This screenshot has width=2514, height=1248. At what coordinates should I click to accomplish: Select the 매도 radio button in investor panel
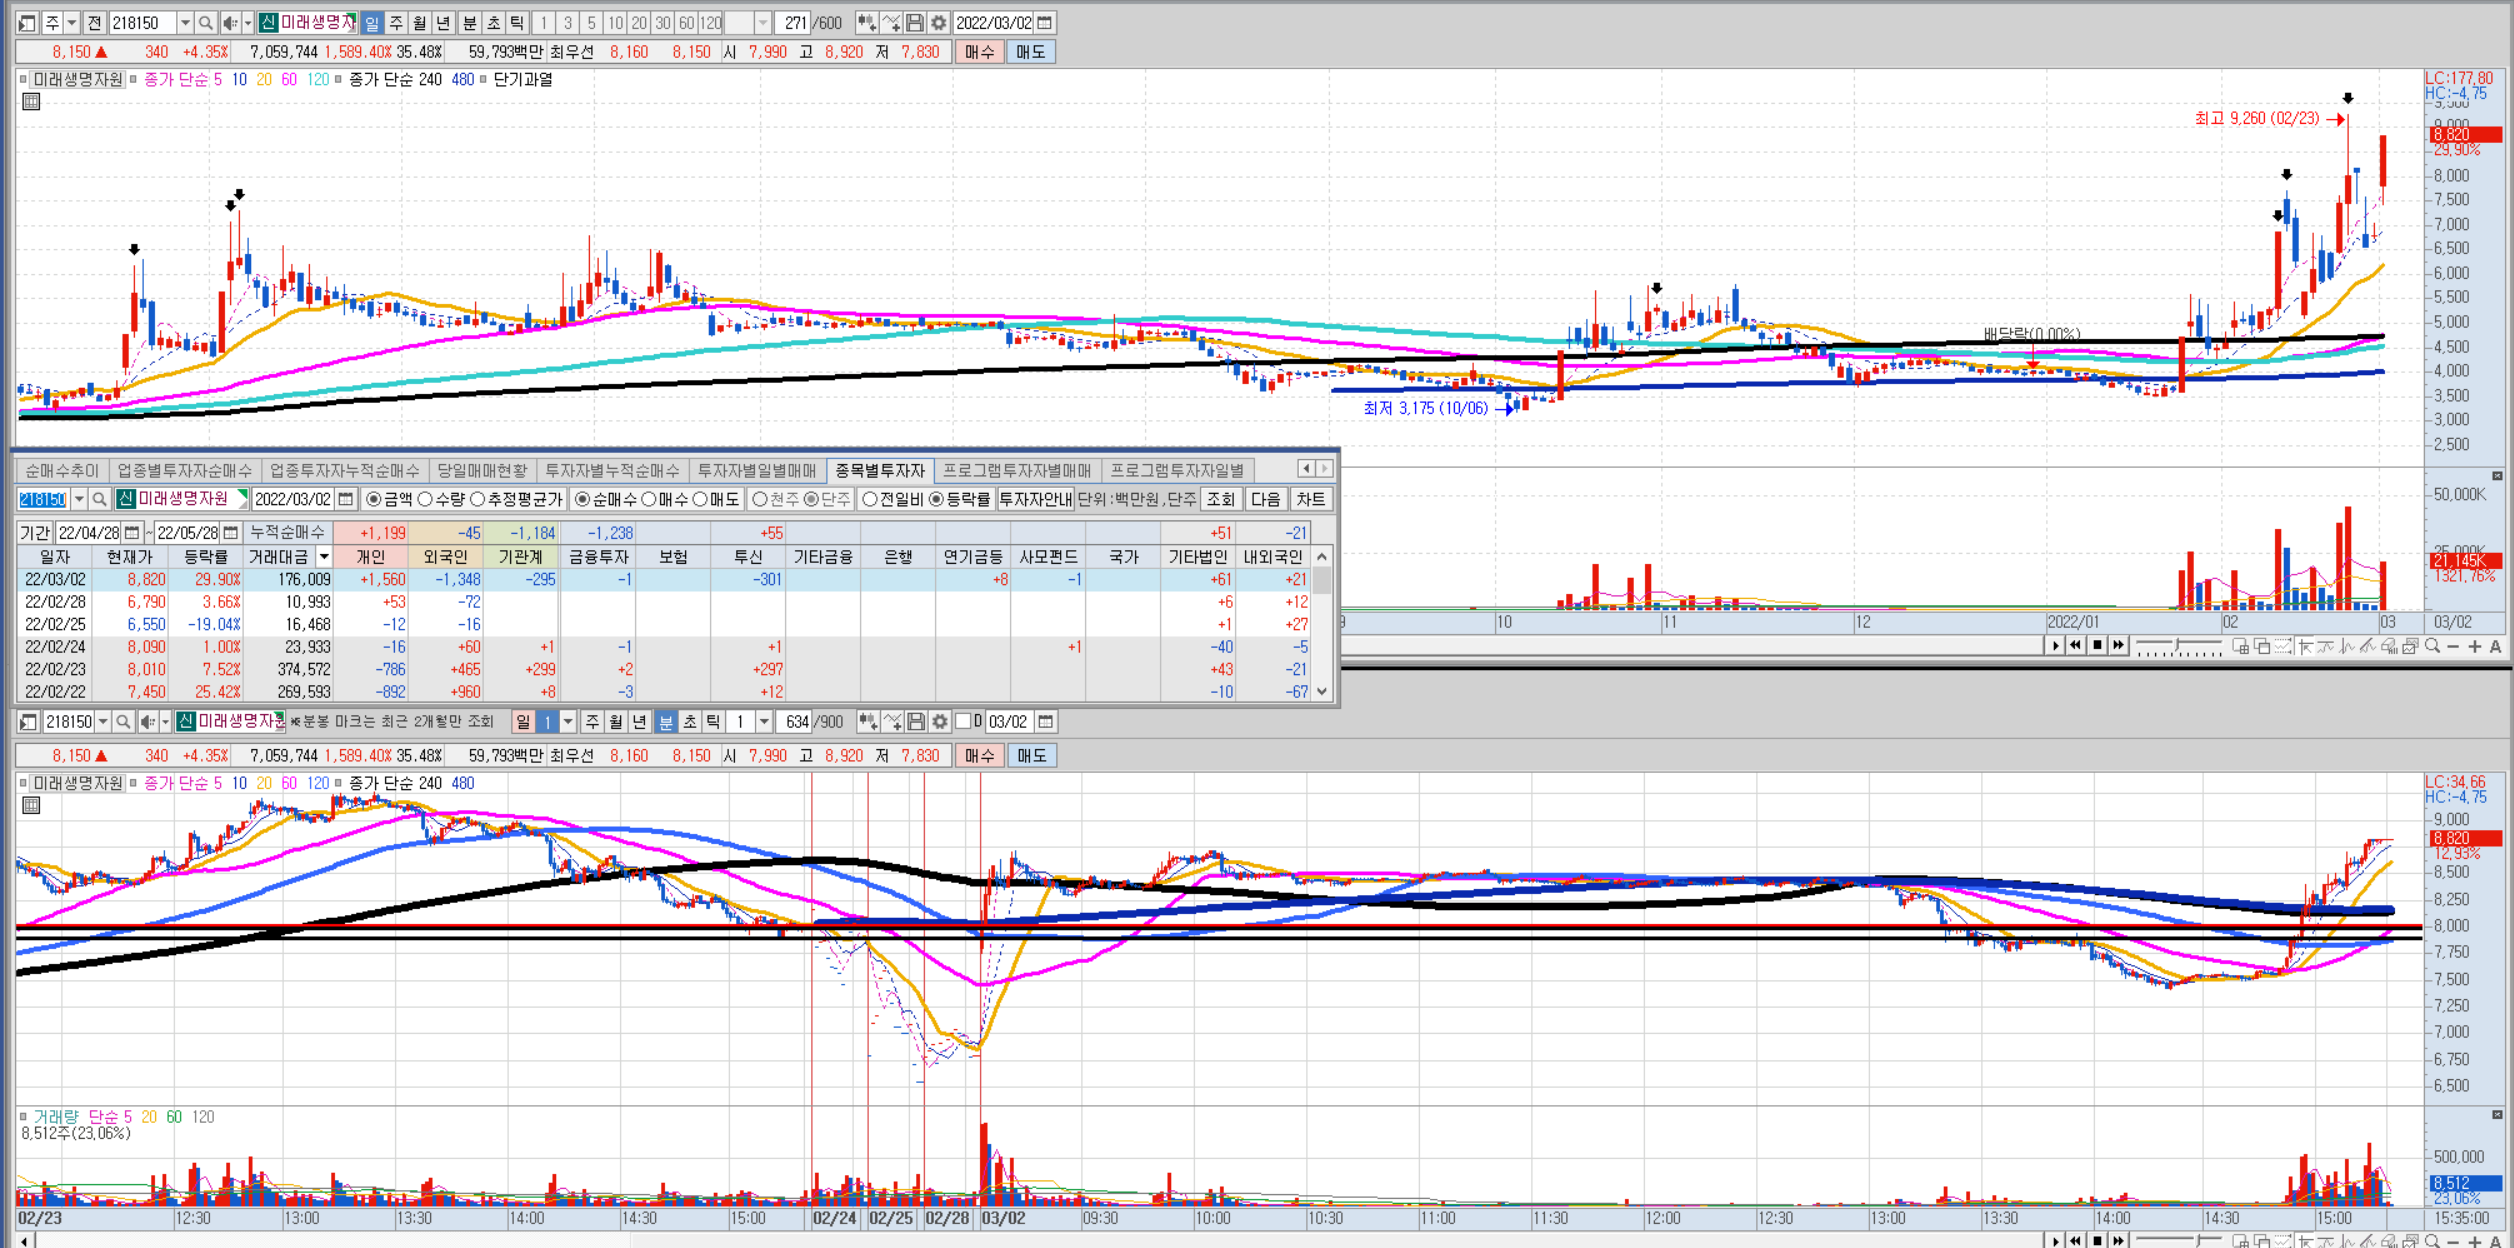(x=699, y=499)
